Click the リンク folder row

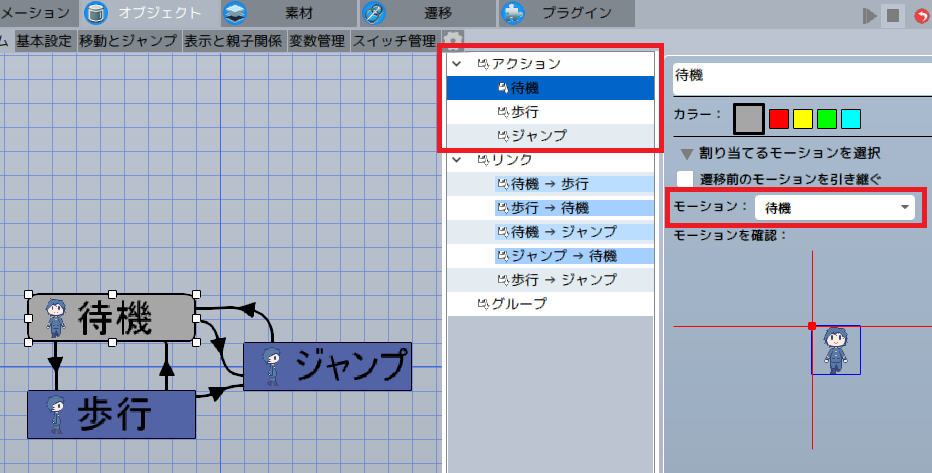pyautogui.click(x=550, y=160)
